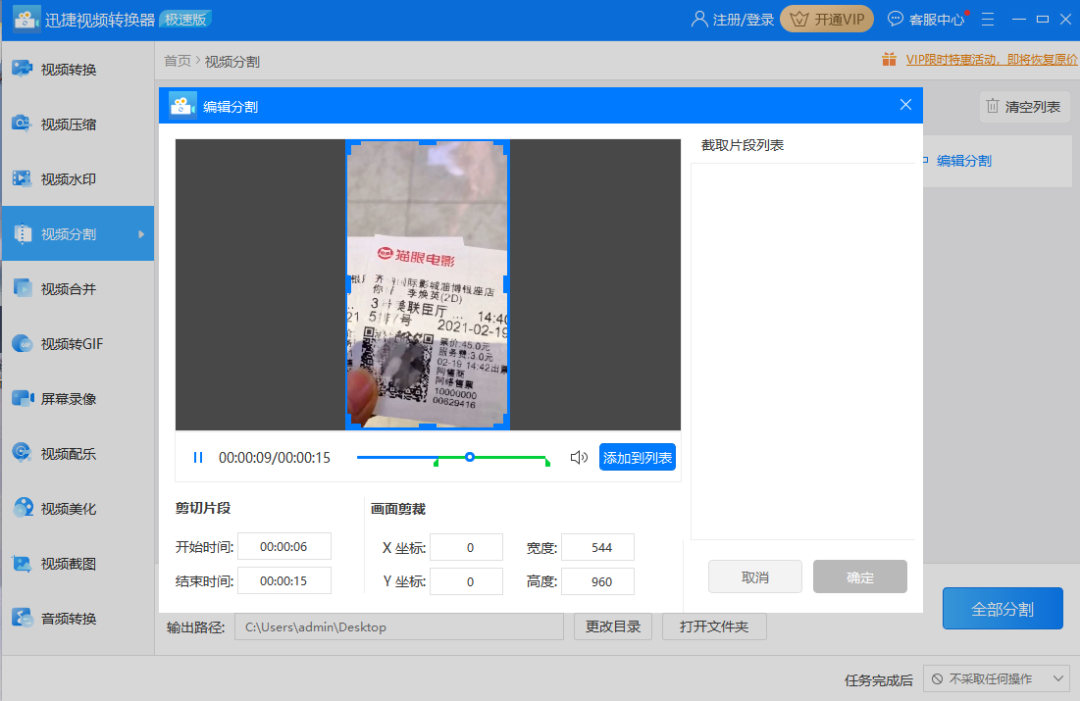Open the VIP限时特惠活动 link

click(991, 60)
